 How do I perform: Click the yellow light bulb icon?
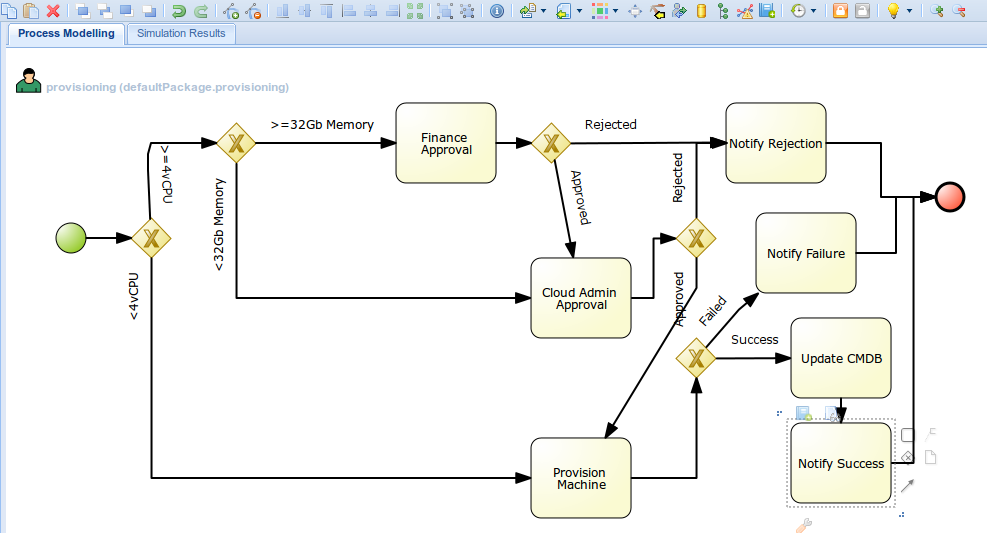pos(893,10)
